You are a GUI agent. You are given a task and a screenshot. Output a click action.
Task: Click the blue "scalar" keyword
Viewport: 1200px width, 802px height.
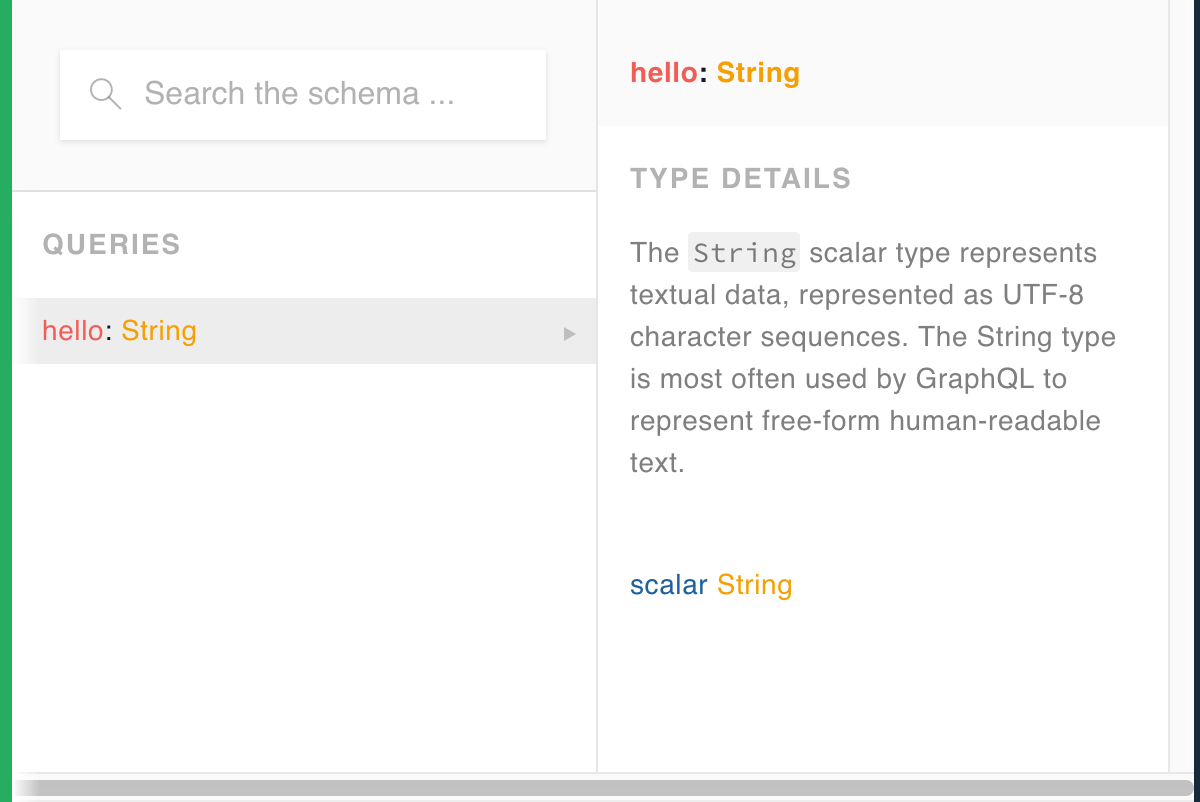point(668,585)
